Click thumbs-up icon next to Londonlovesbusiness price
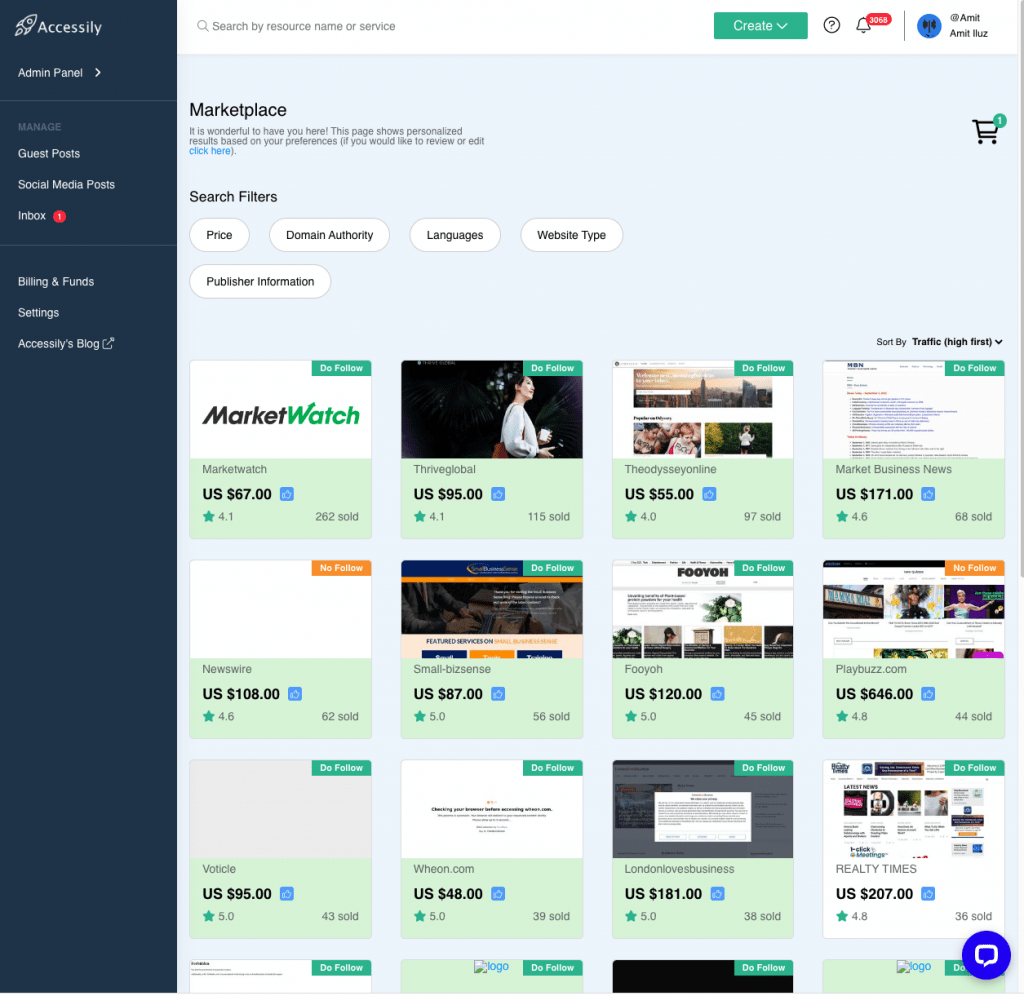Screen dimensions: 1024x996 point(717,894)
